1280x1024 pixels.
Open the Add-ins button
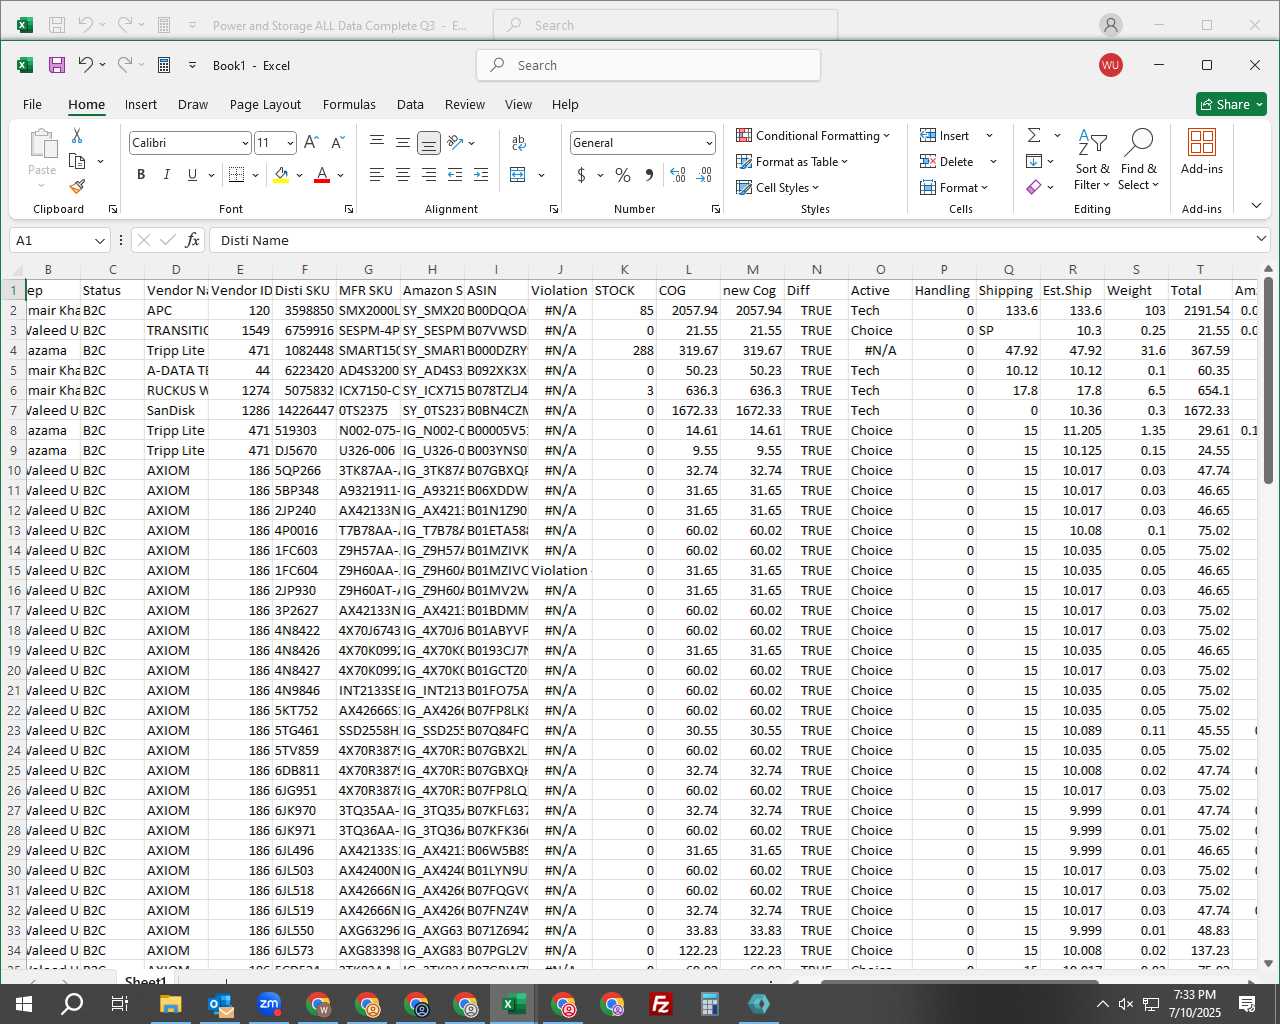coord(1201,151)
